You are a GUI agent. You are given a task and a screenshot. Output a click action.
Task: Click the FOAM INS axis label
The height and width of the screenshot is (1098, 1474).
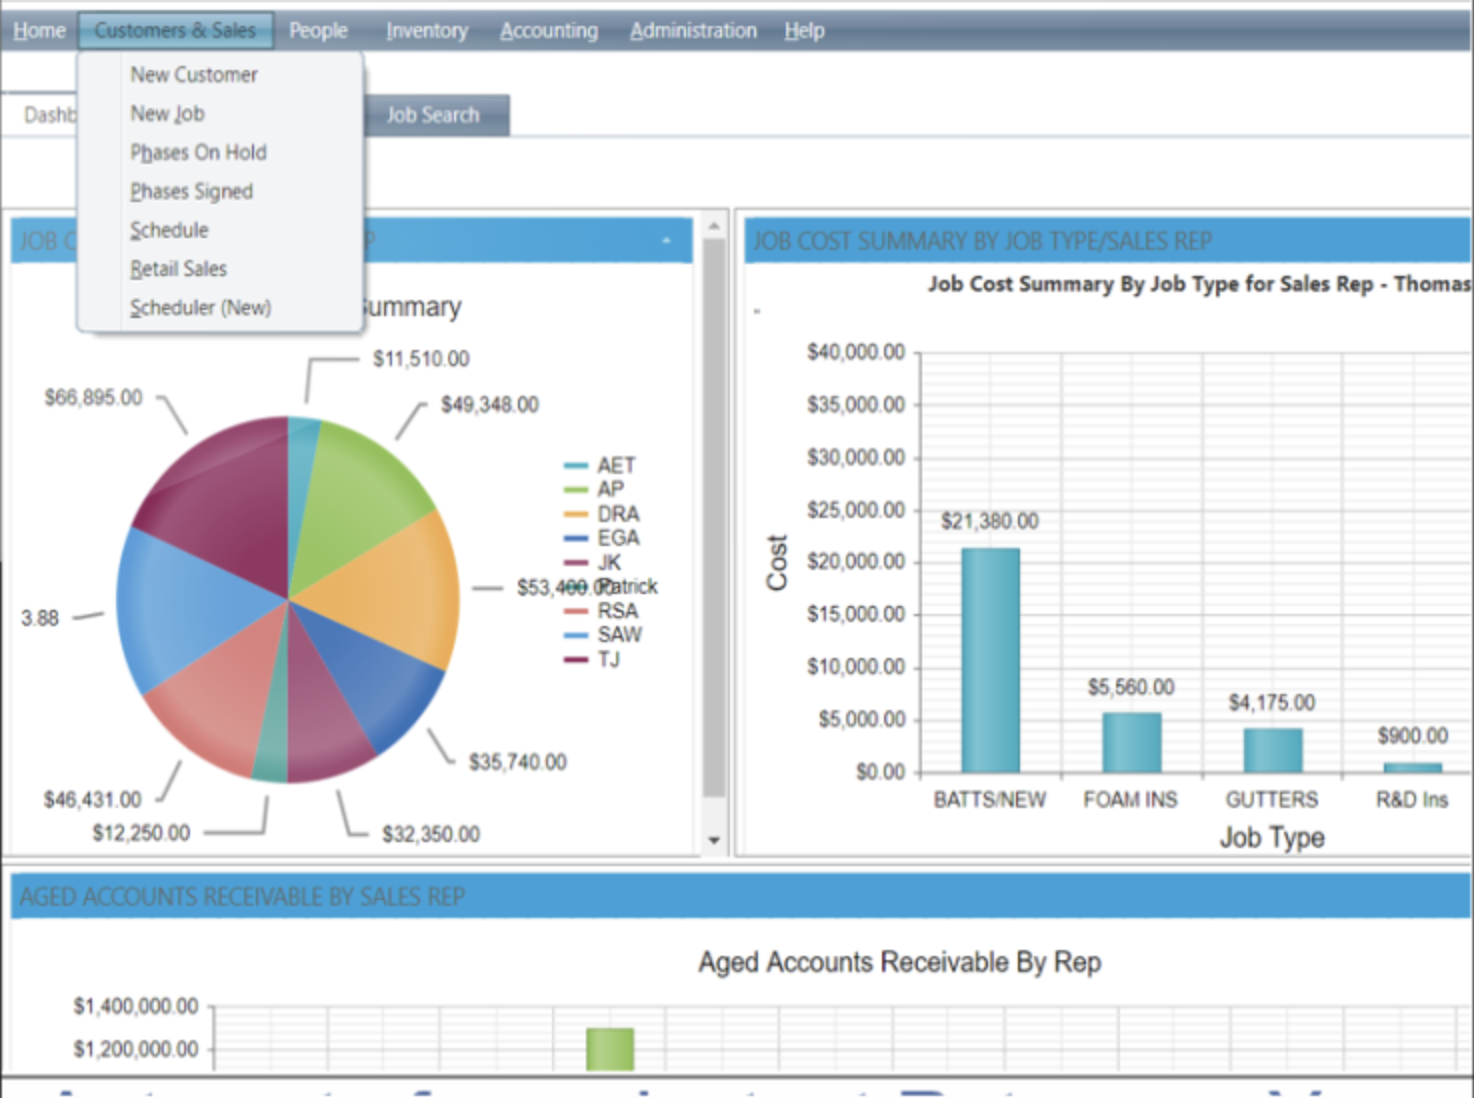[1130, 800]
